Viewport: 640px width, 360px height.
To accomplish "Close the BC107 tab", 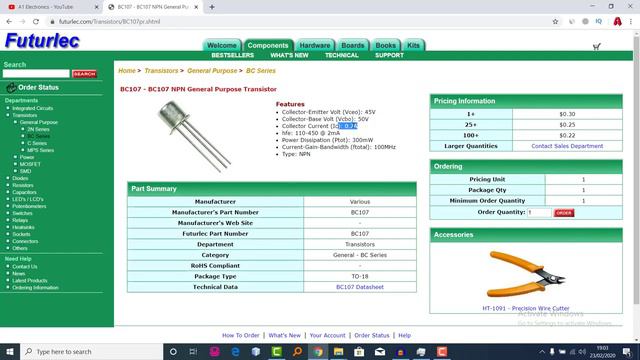I will [196, 7].
